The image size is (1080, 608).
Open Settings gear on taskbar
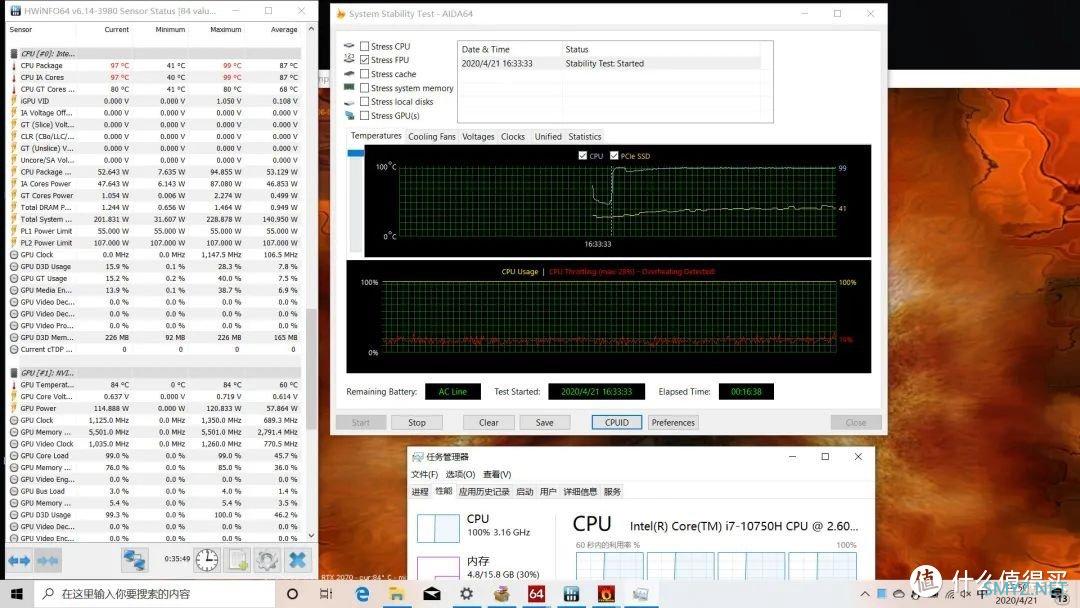click(x=466, y=594)
